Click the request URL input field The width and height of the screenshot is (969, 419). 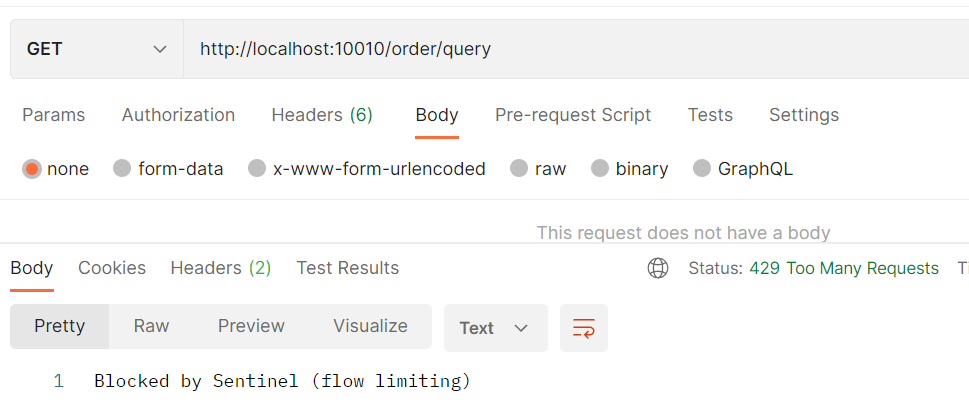[576, 49]
